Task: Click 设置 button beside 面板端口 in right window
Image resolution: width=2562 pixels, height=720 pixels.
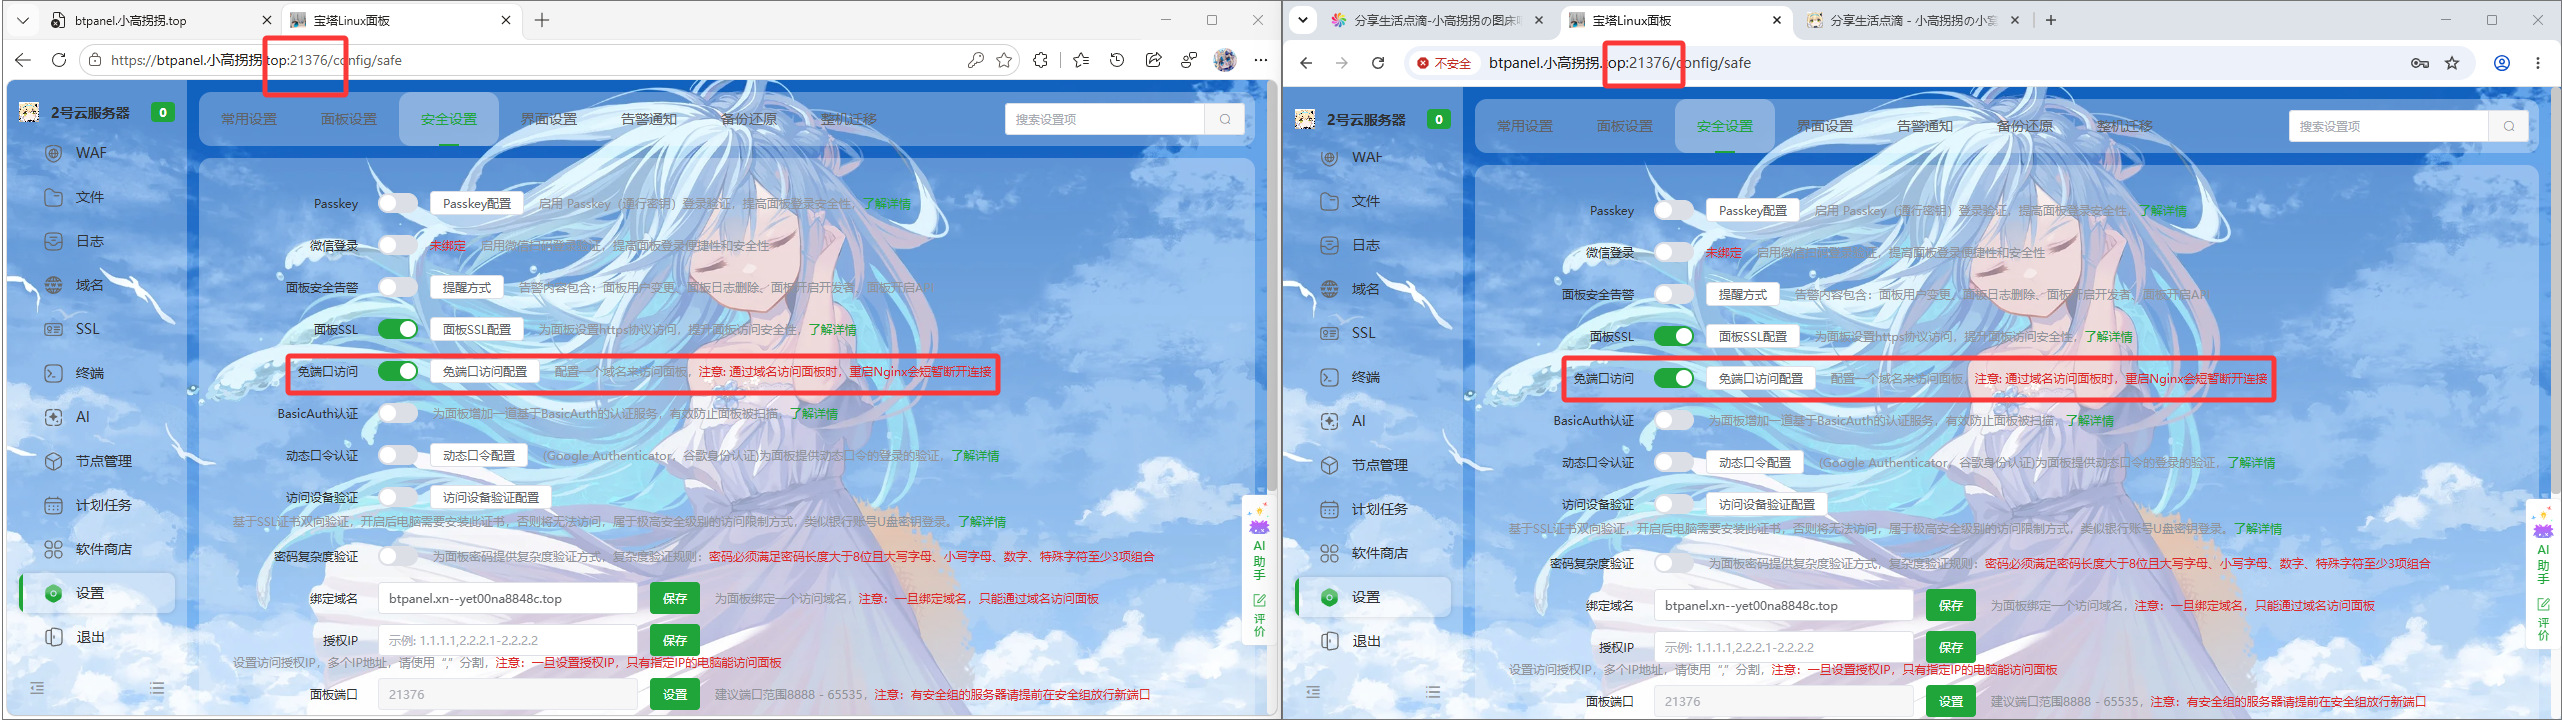Action: click(1951, 701)
